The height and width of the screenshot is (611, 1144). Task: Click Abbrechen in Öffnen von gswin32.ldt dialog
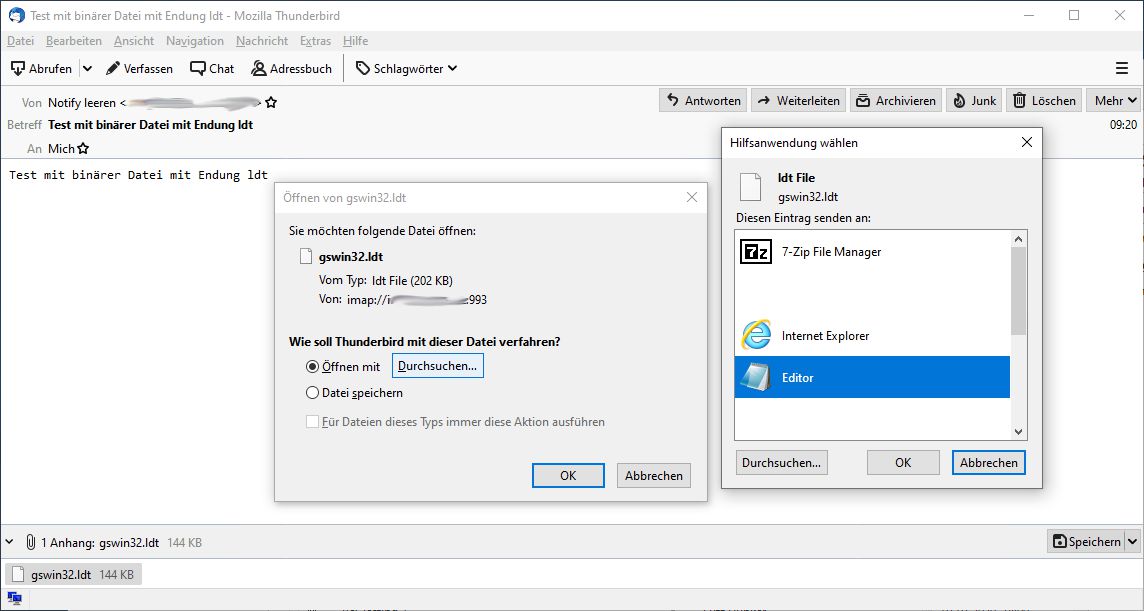tap(654, 475)
